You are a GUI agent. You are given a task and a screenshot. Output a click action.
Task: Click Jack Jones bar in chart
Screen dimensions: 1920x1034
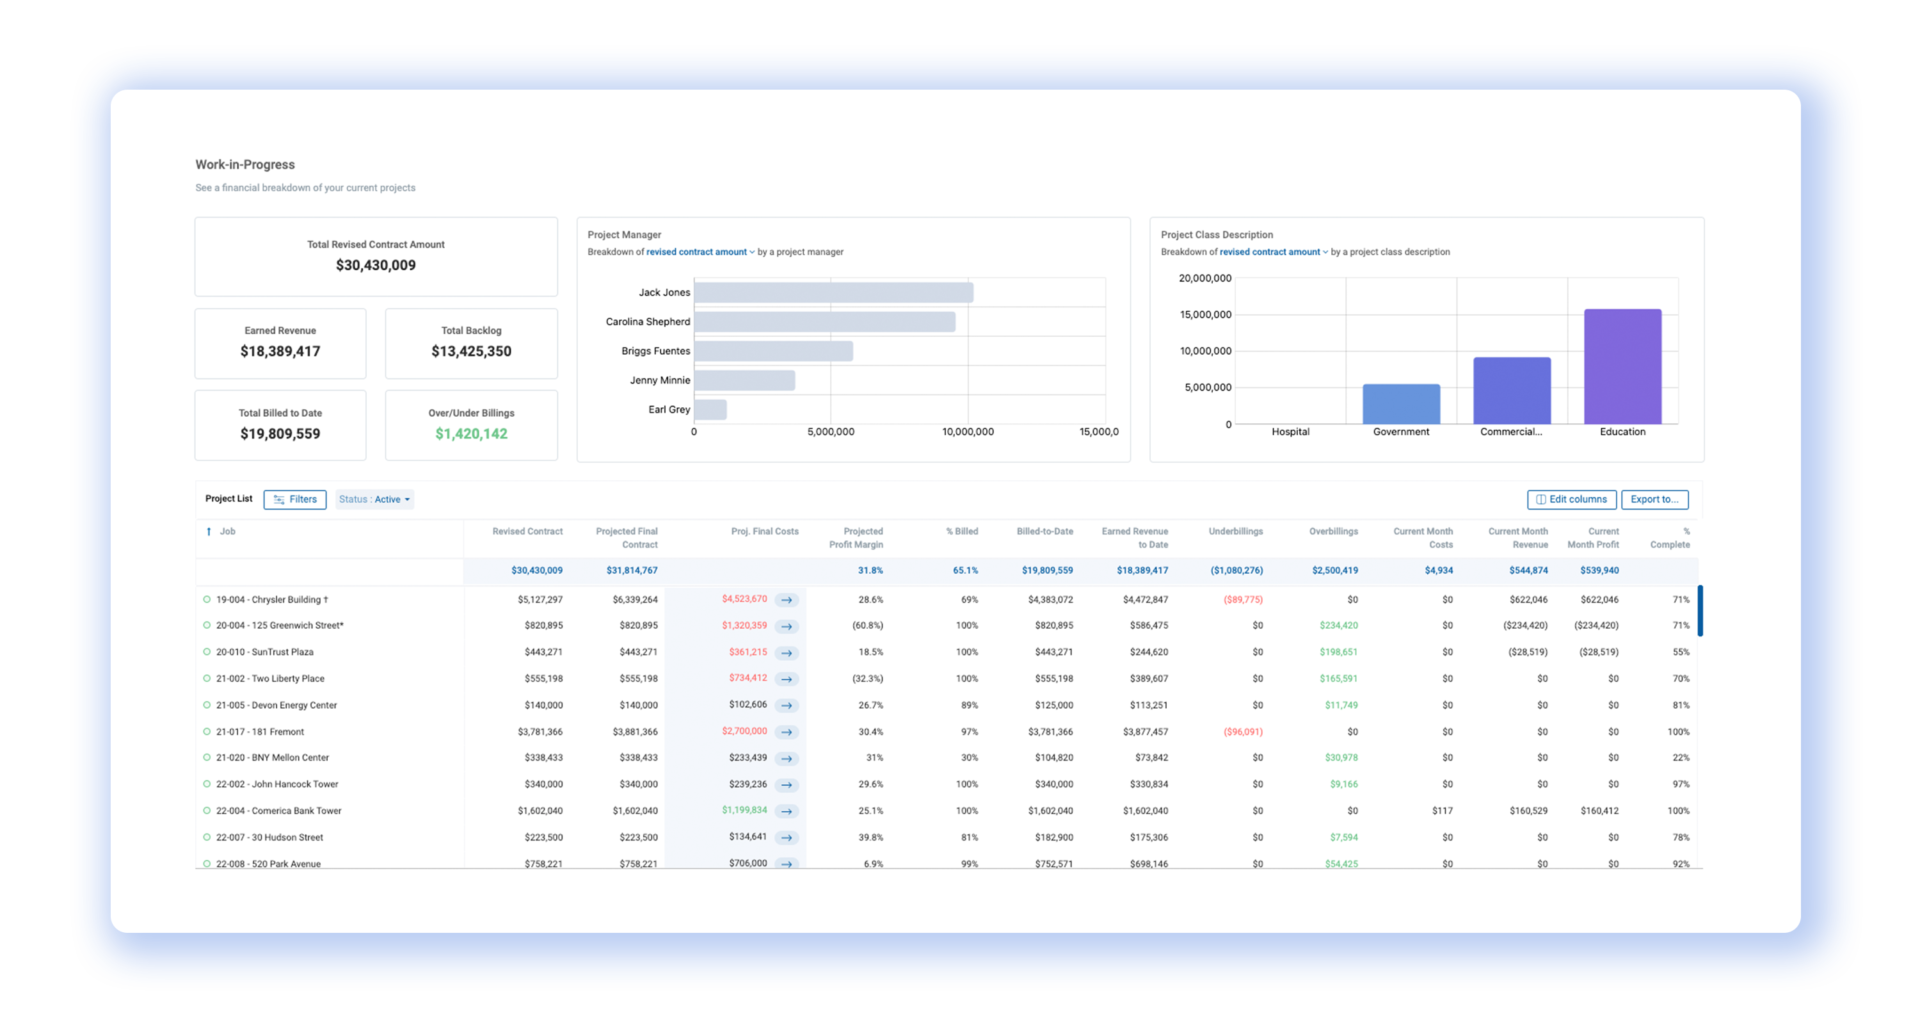pyautogui.click(x=833, y=292)
